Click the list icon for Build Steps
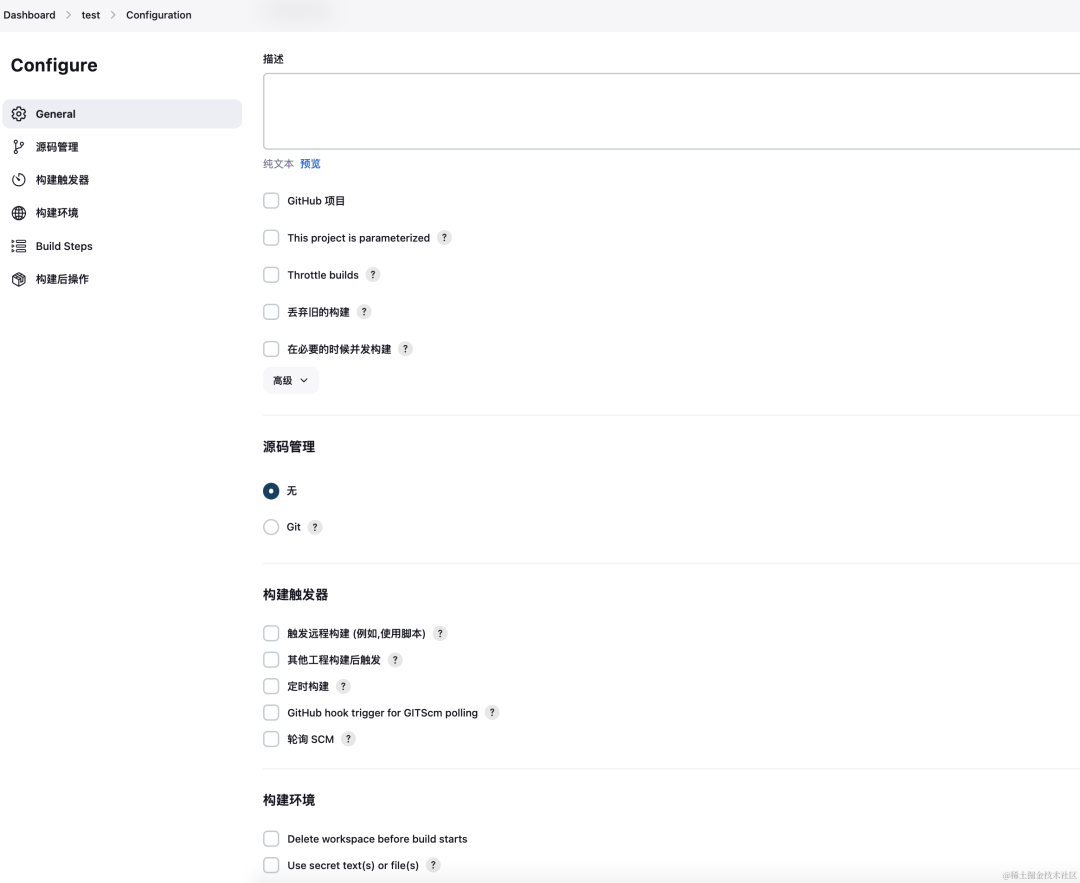 pos(19,246)
